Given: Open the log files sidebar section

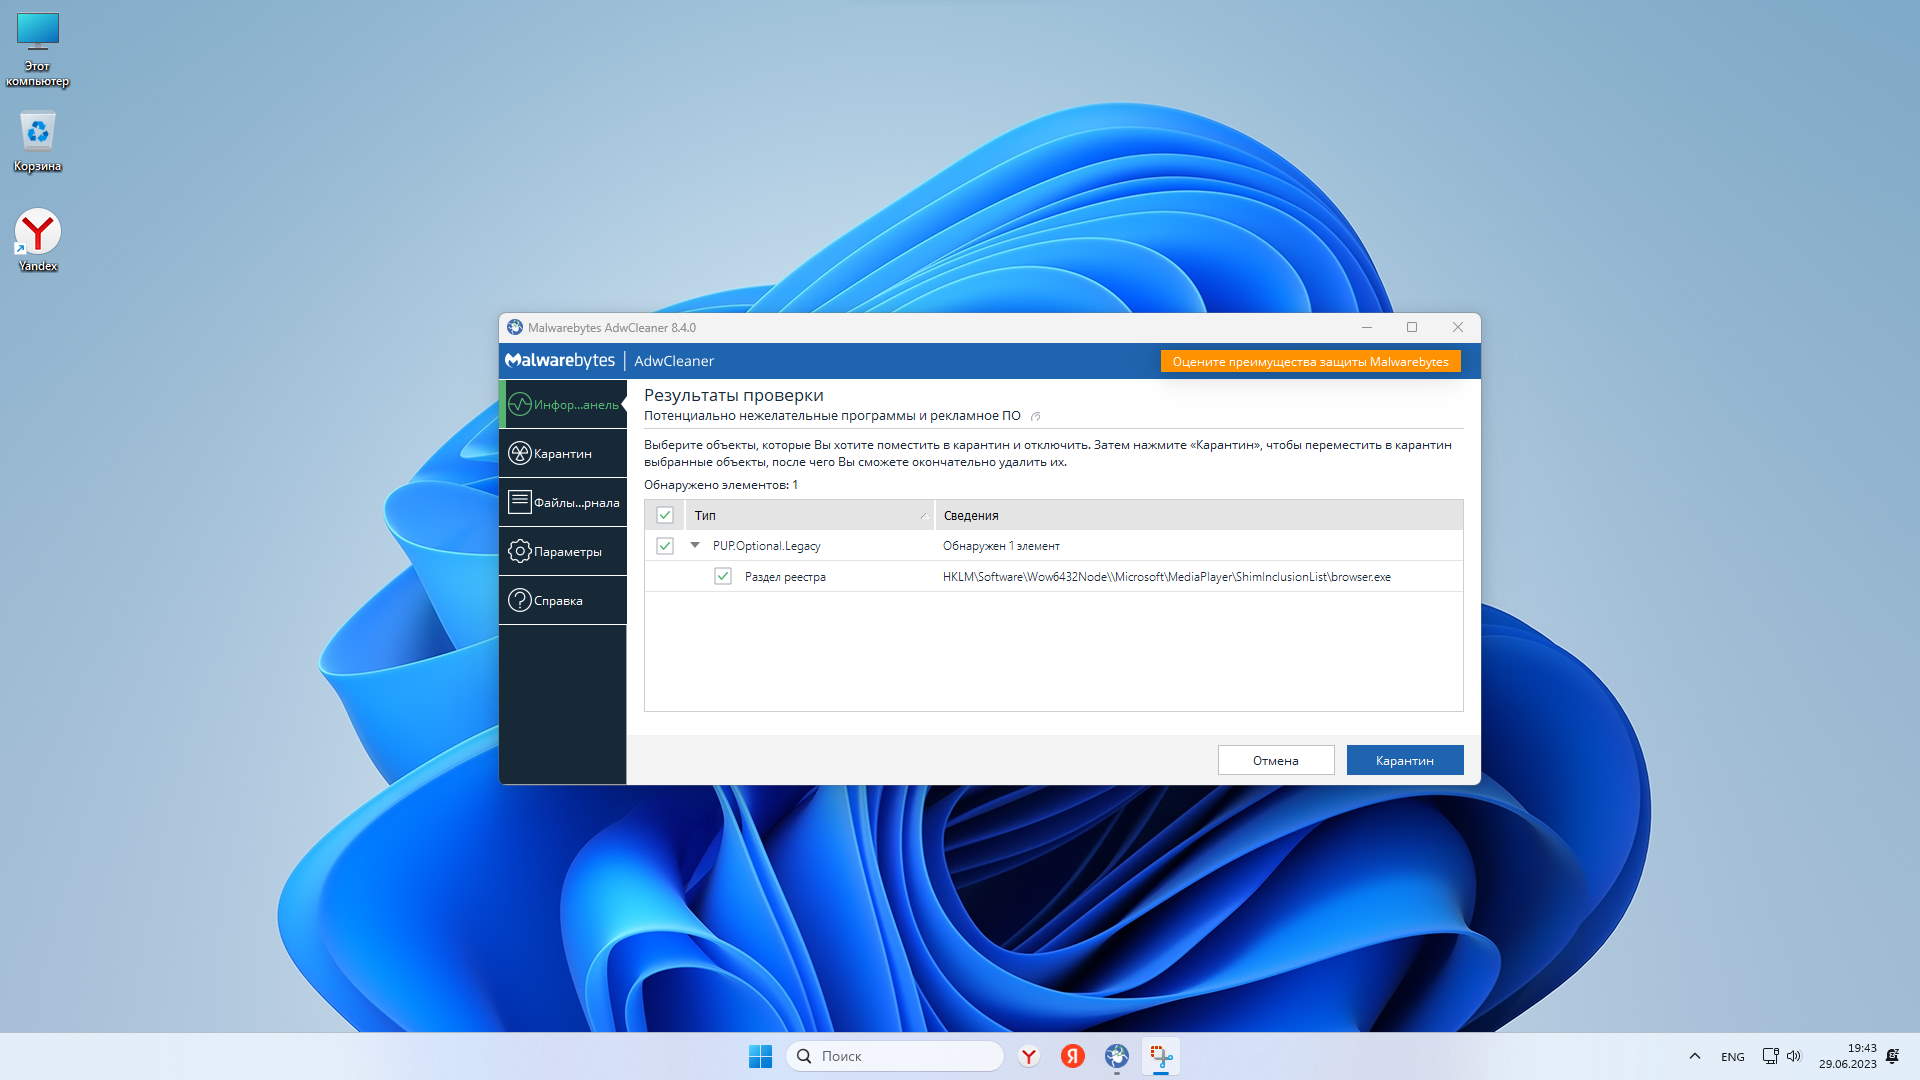Looking at the screenshot, I should pyautogui.click(x=562, y=503).
